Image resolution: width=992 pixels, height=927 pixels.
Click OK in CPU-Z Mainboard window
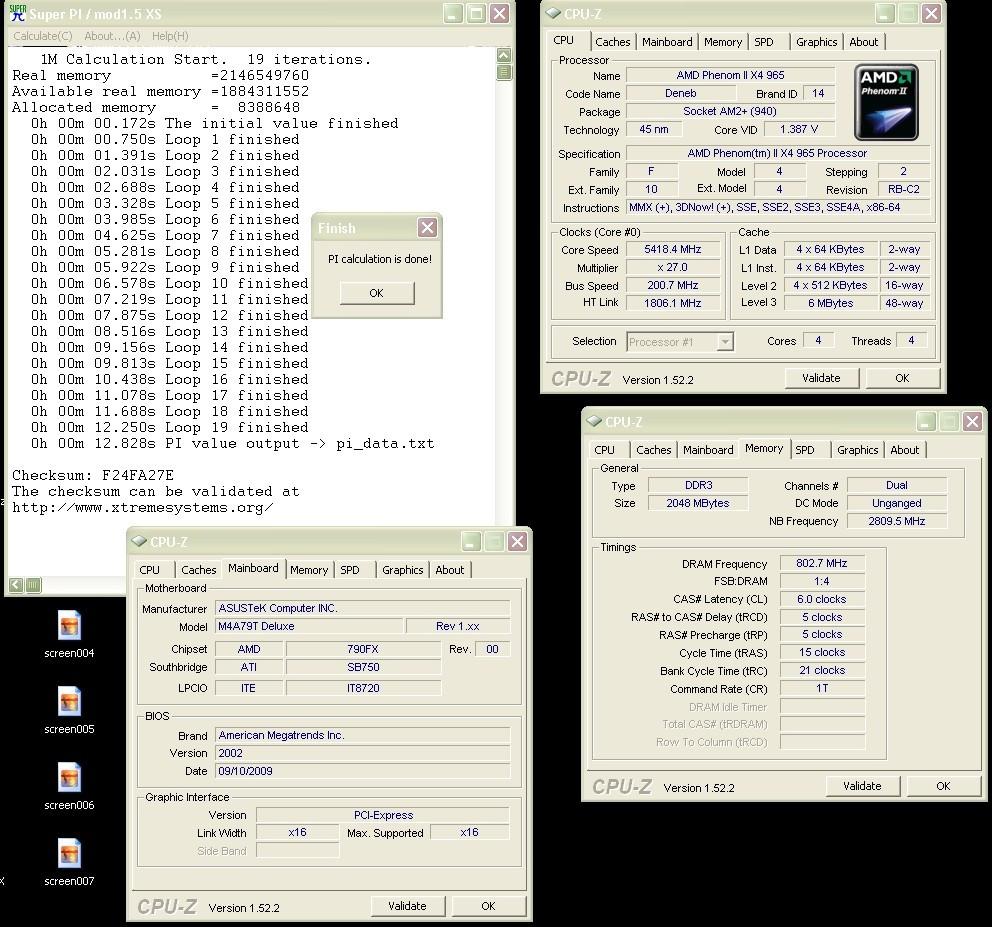coord(488,906)
